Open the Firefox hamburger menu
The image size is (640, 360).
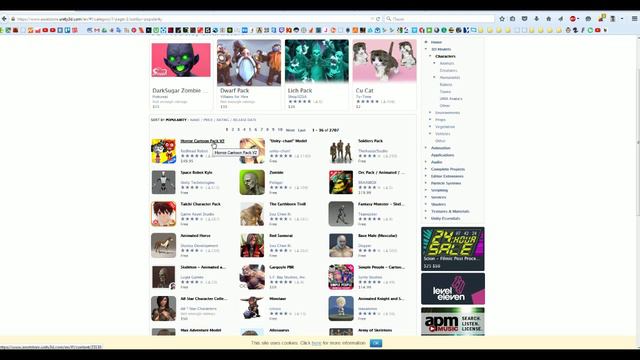click(x=634, y=19)
